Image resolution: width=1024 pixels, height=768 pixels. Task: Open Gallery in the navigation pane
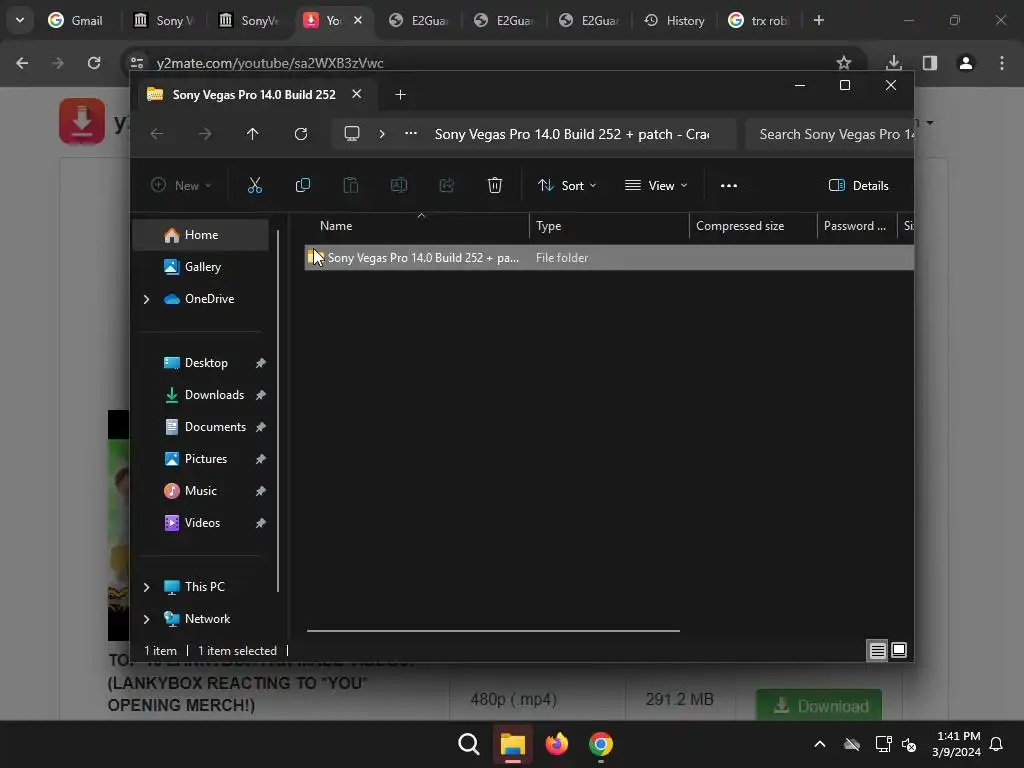200,266
